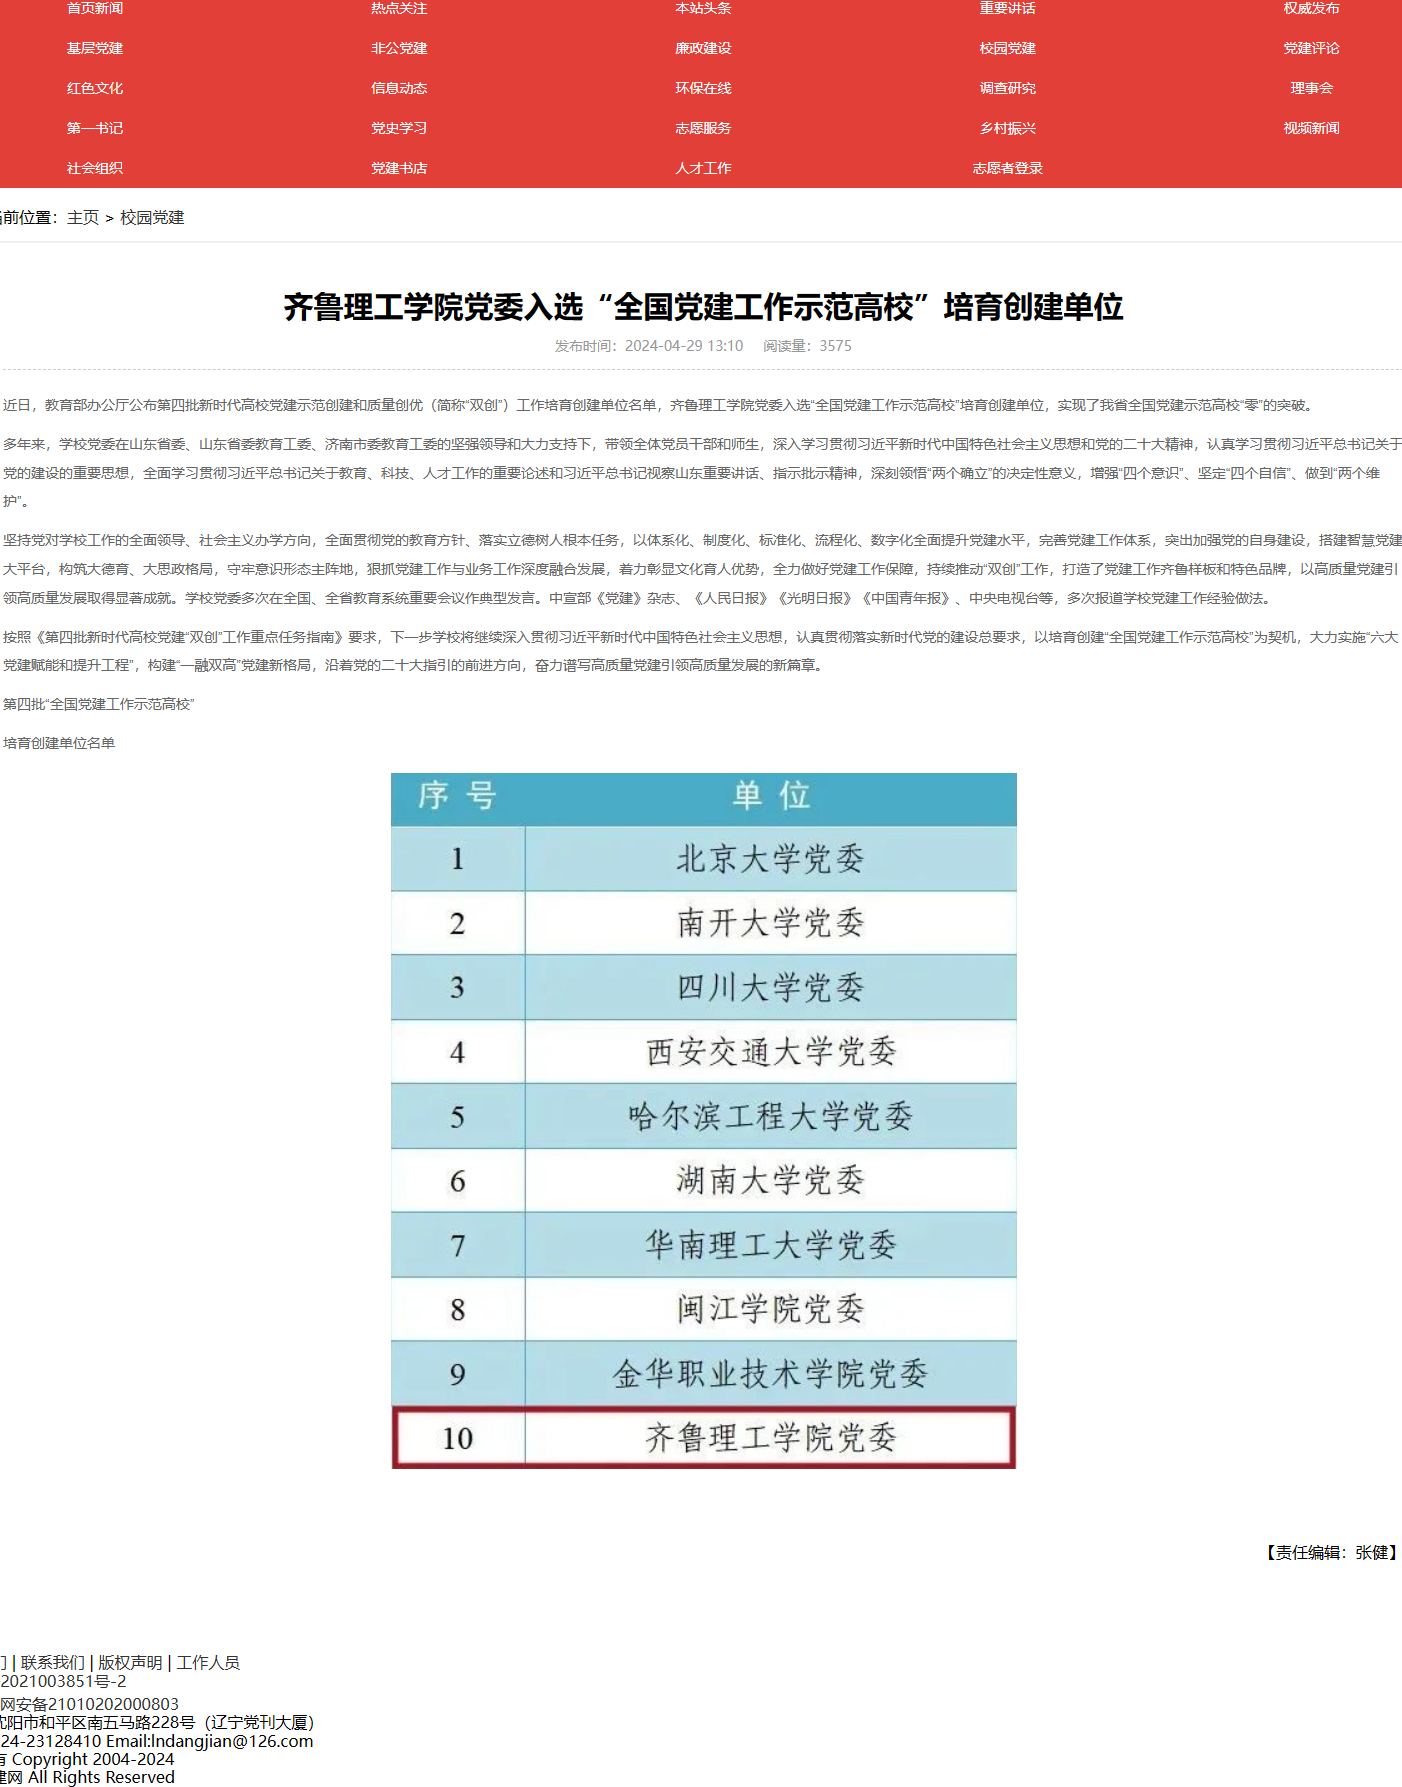Select 校园党建 in the red navigation

coord(1007,48)
